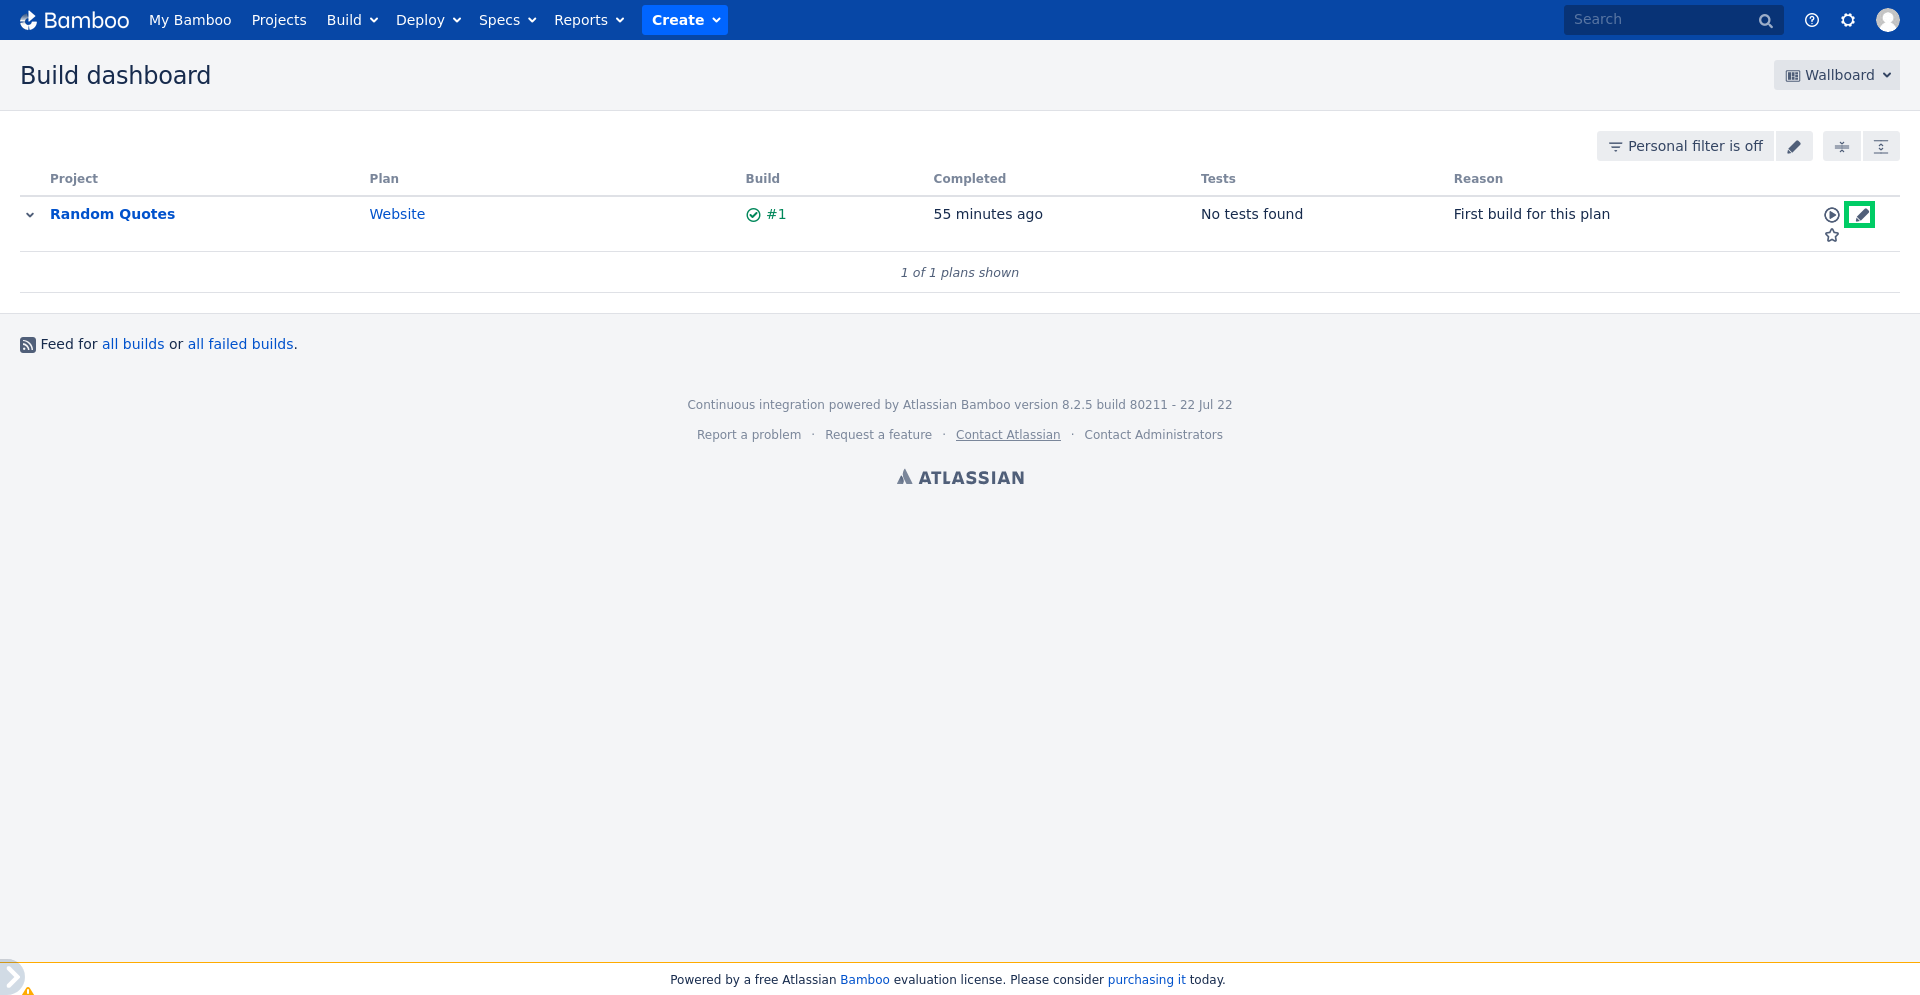Click the 55 minutes ago cell
This screenshot has width=1920, height=995.
pos(988,214)
